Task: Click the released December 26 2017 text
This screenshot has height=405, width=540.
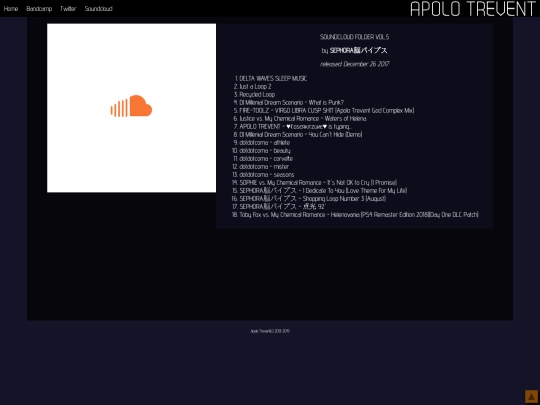Action: (x=354, y=64)
